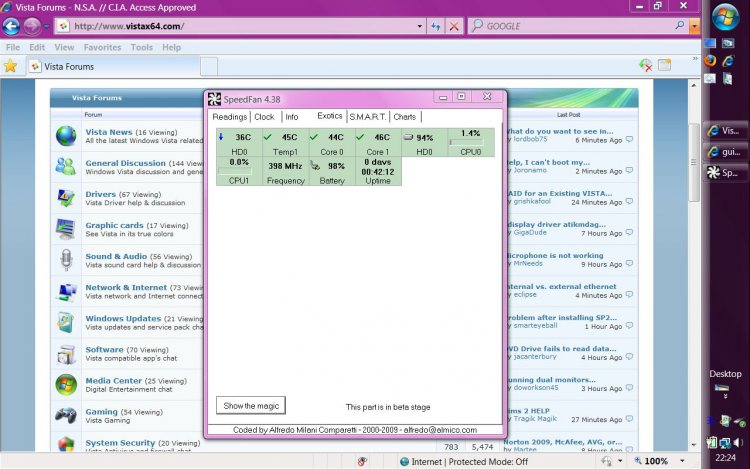Click the battery power tray icon

tap(712, 443)
